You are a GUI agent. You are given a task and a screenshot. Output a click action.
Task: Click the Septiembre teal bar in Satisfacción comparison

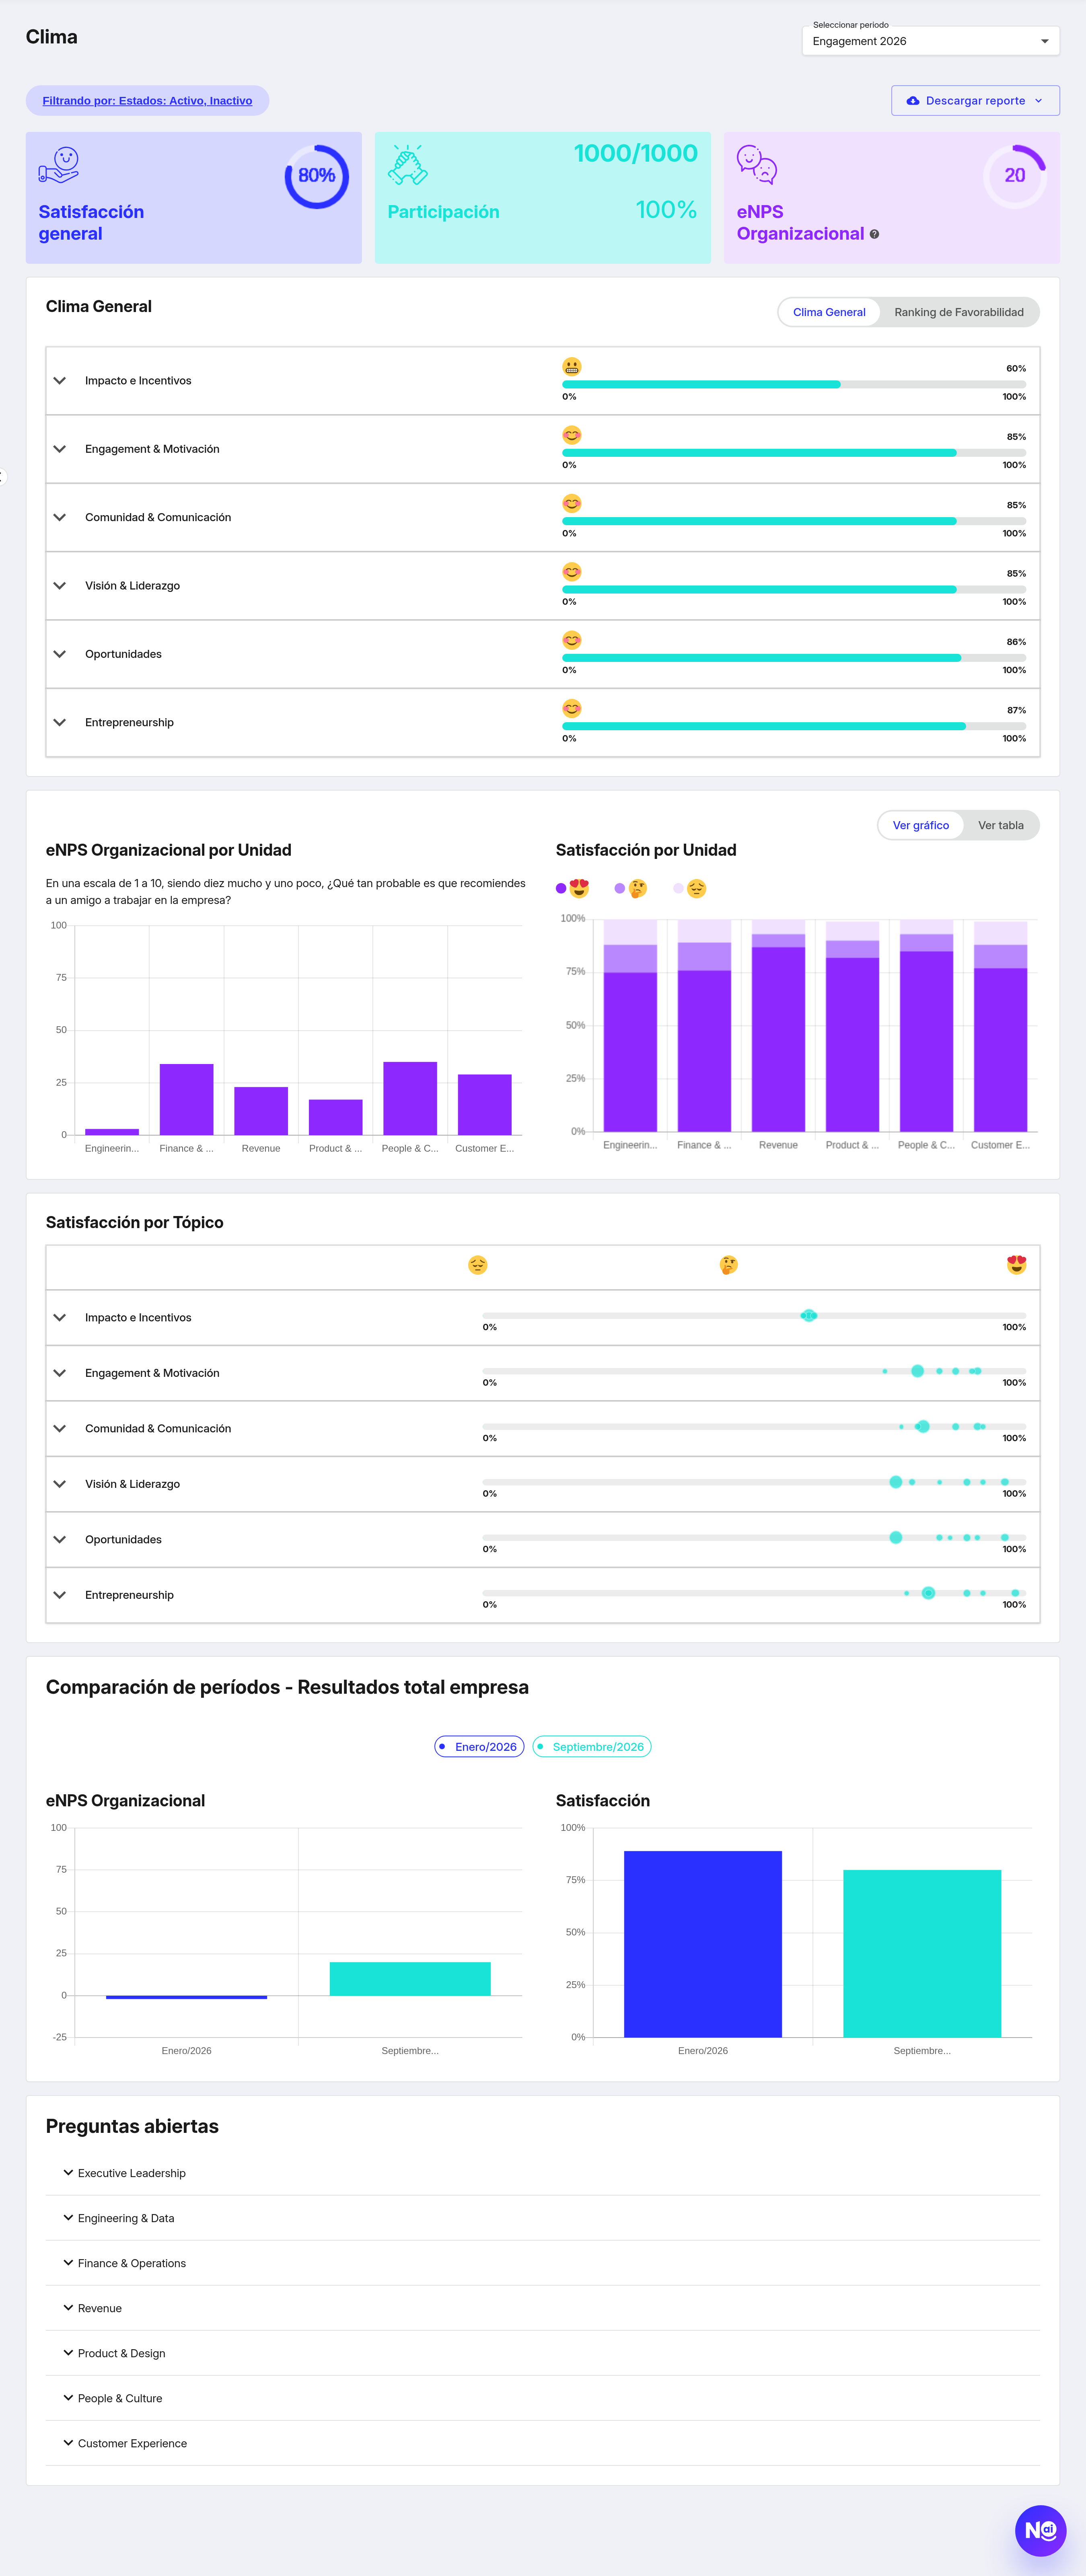(922, 1953)
